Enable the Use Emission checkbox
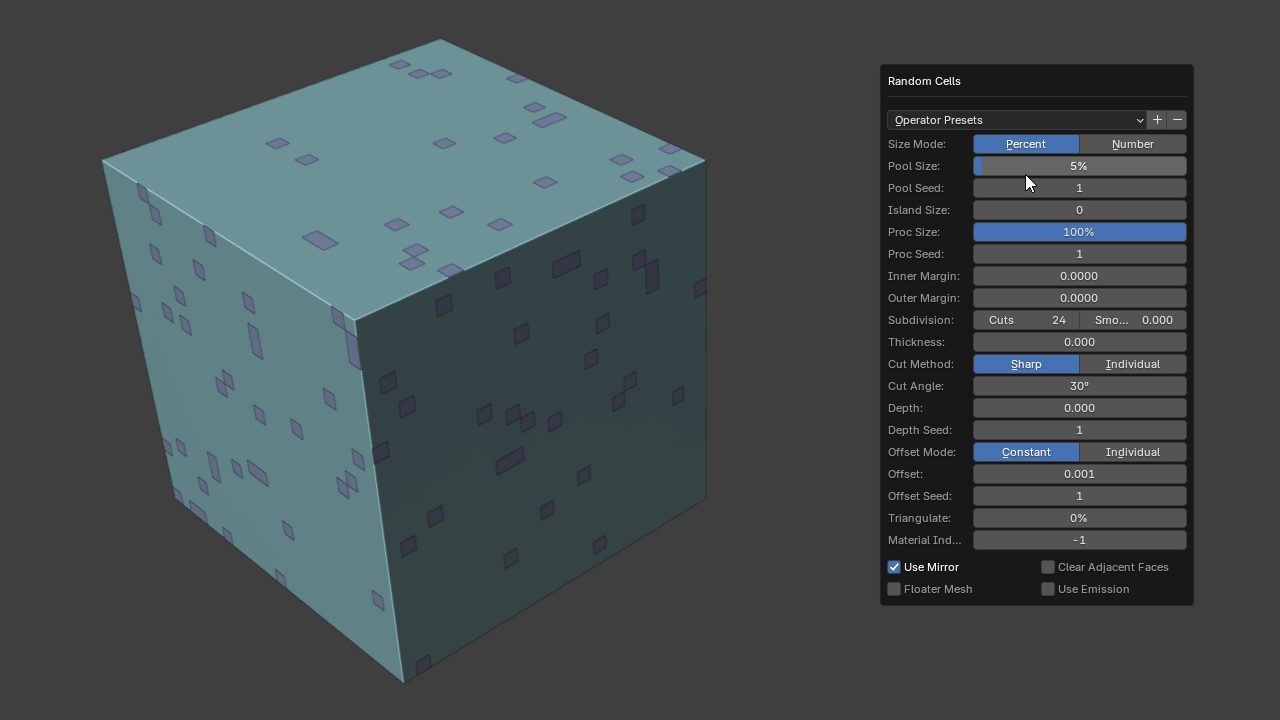 [1048, 589]
